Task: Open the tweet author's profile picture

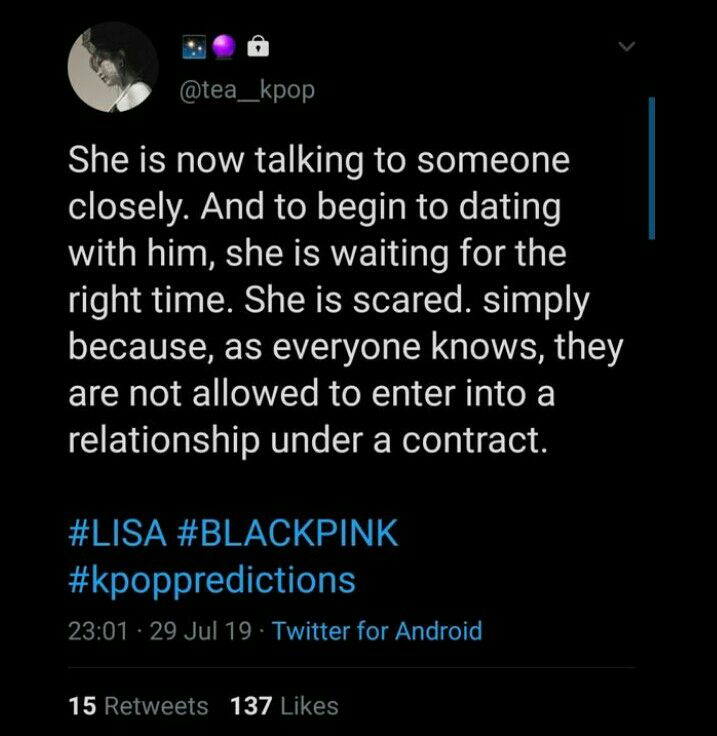Action: (x=113, y=67)
